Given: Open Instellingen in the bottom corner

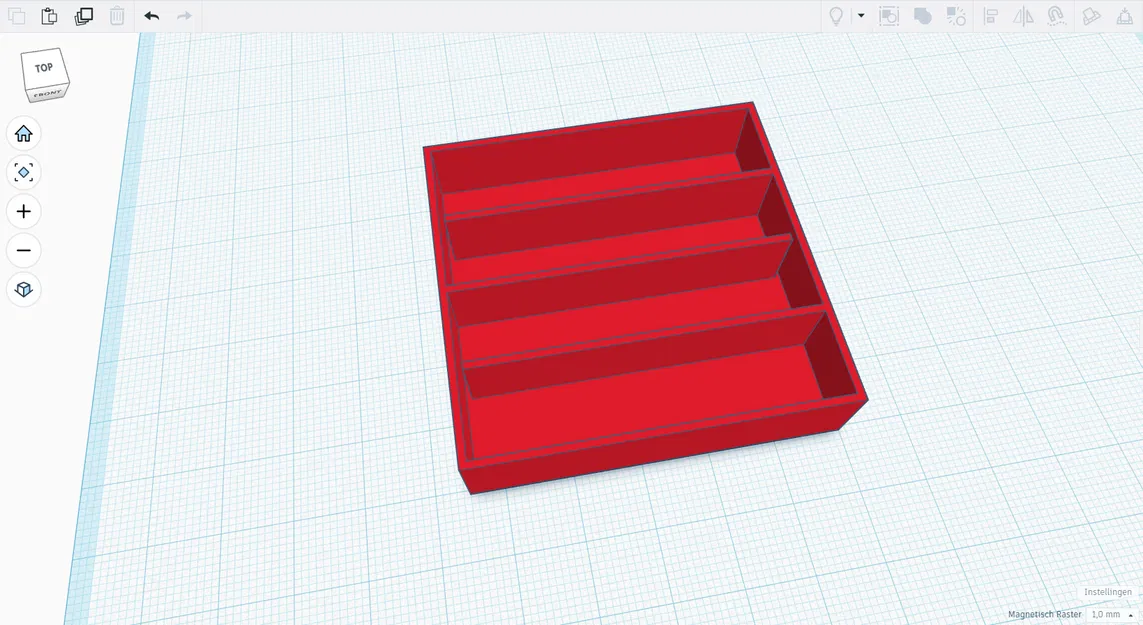Looking at the screenshot, I should click(1107, 592).
